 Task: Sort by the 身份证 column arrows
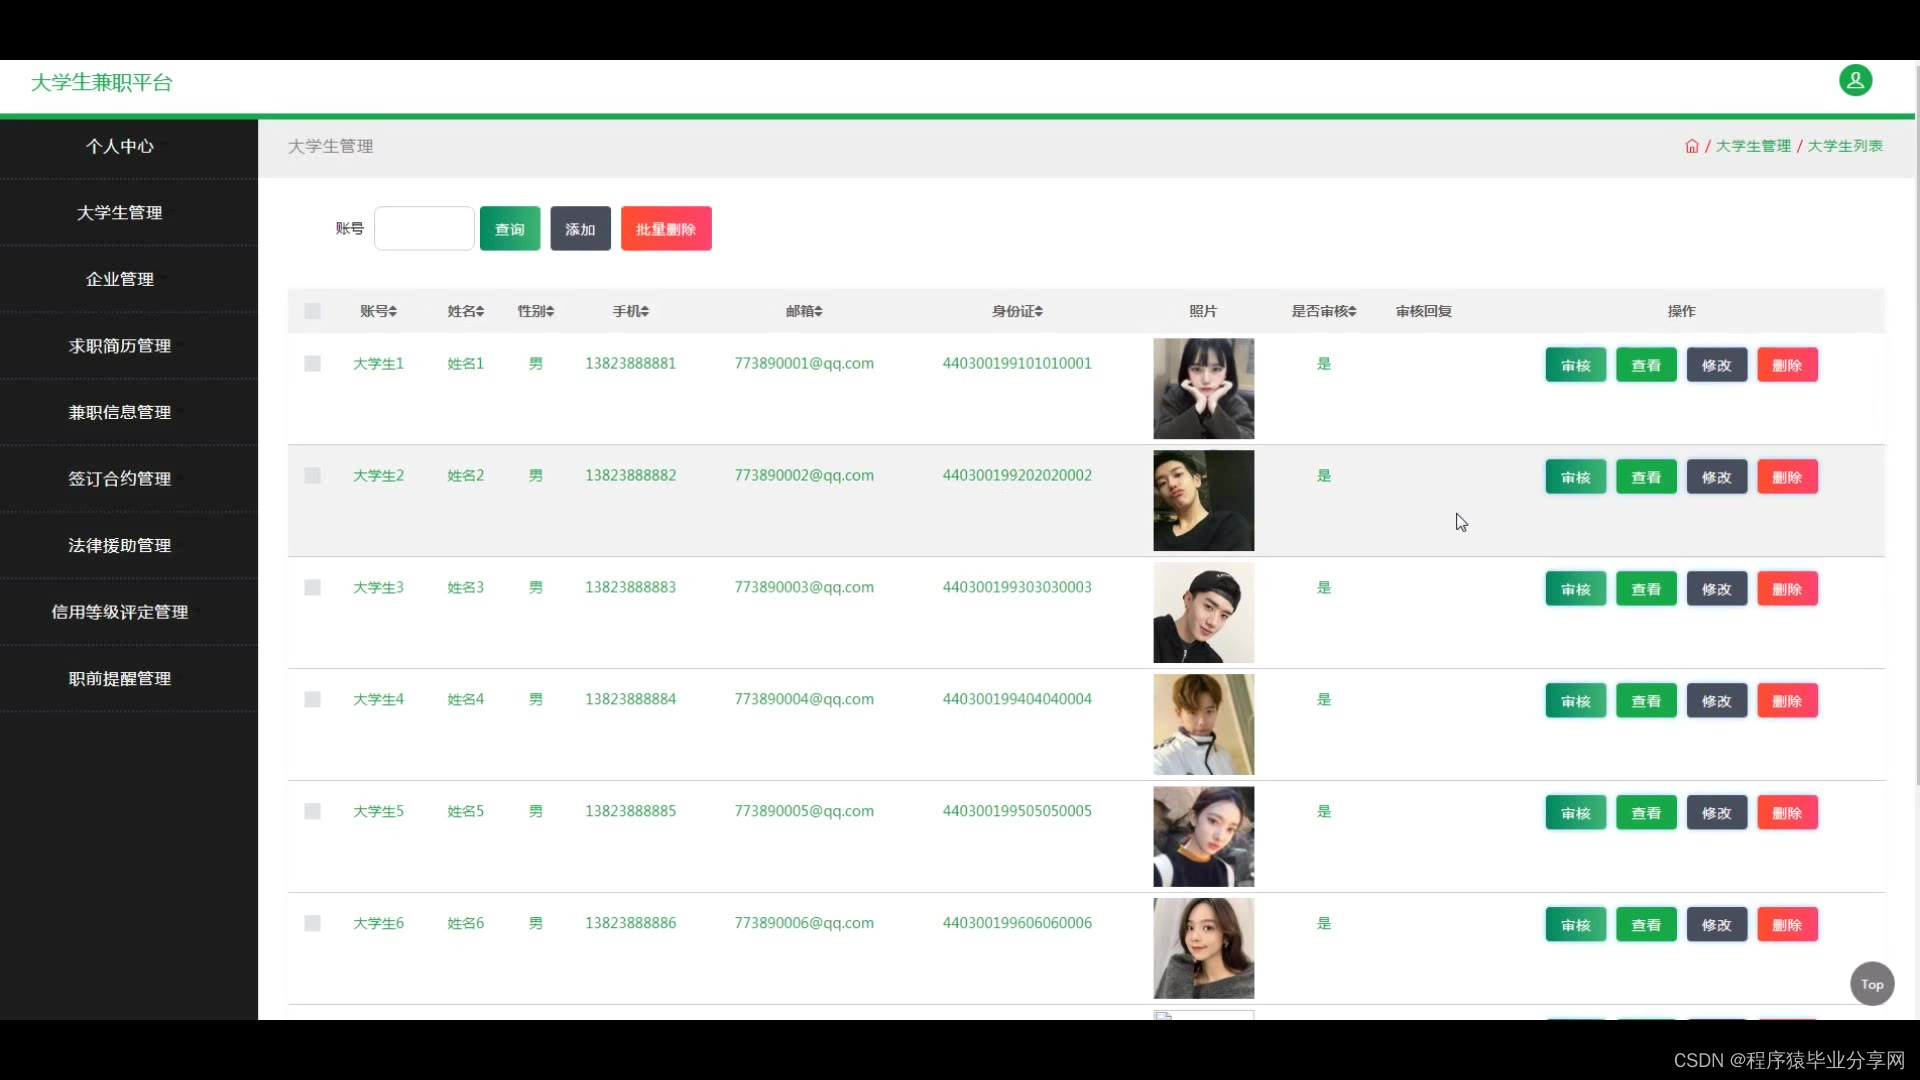tap(1038, 312)
